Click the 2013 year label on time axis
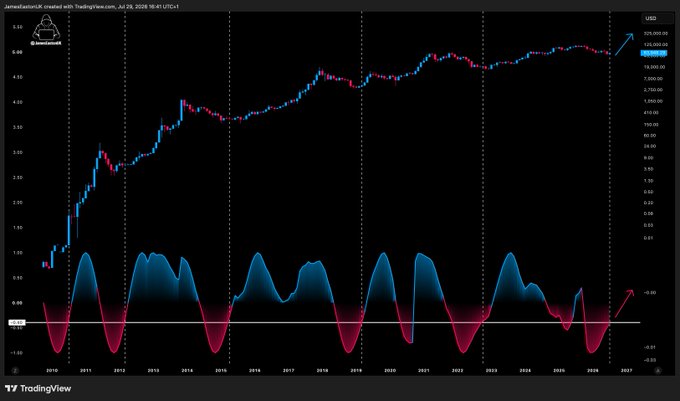The image size is (680, 401). [153, 371]
